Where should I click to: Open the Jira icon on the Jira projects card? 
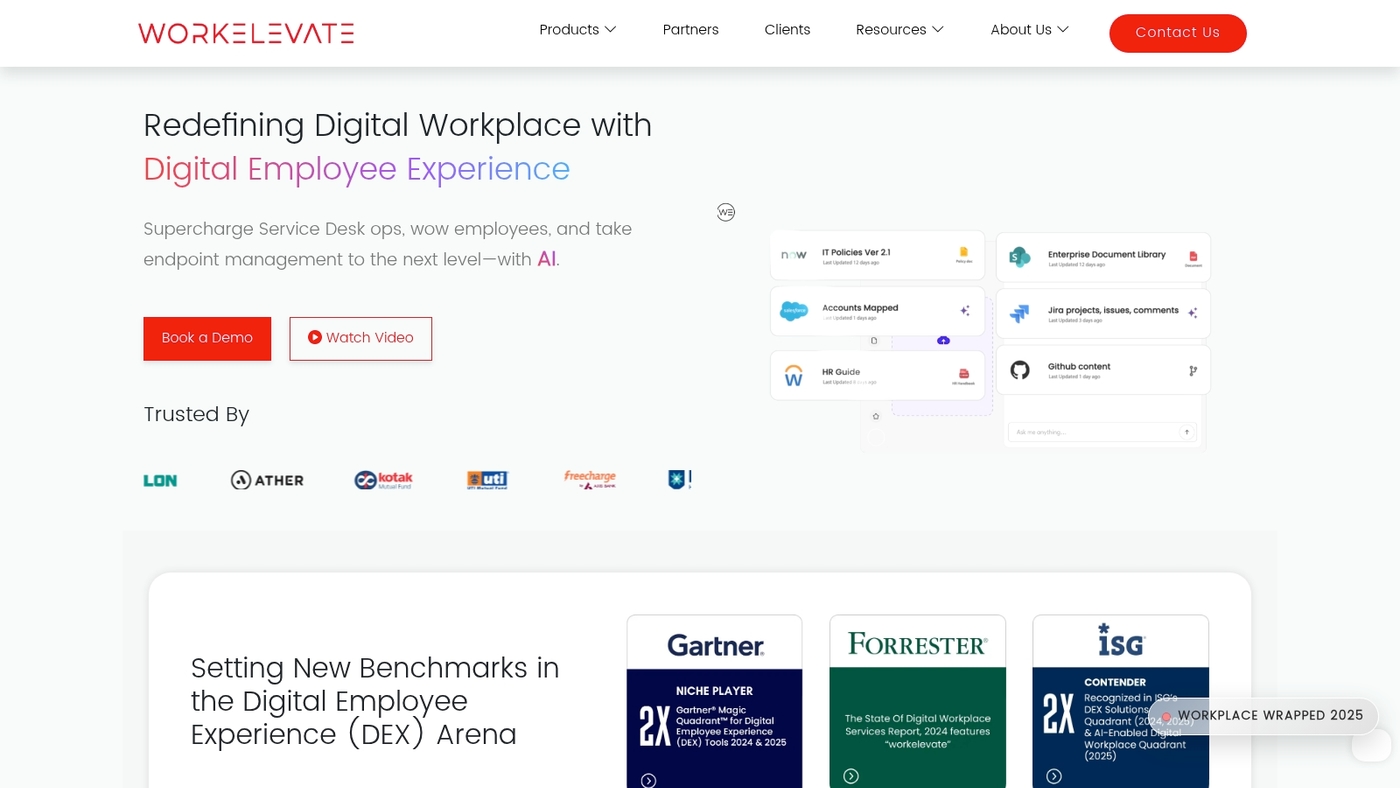[x=1021, y=313]
